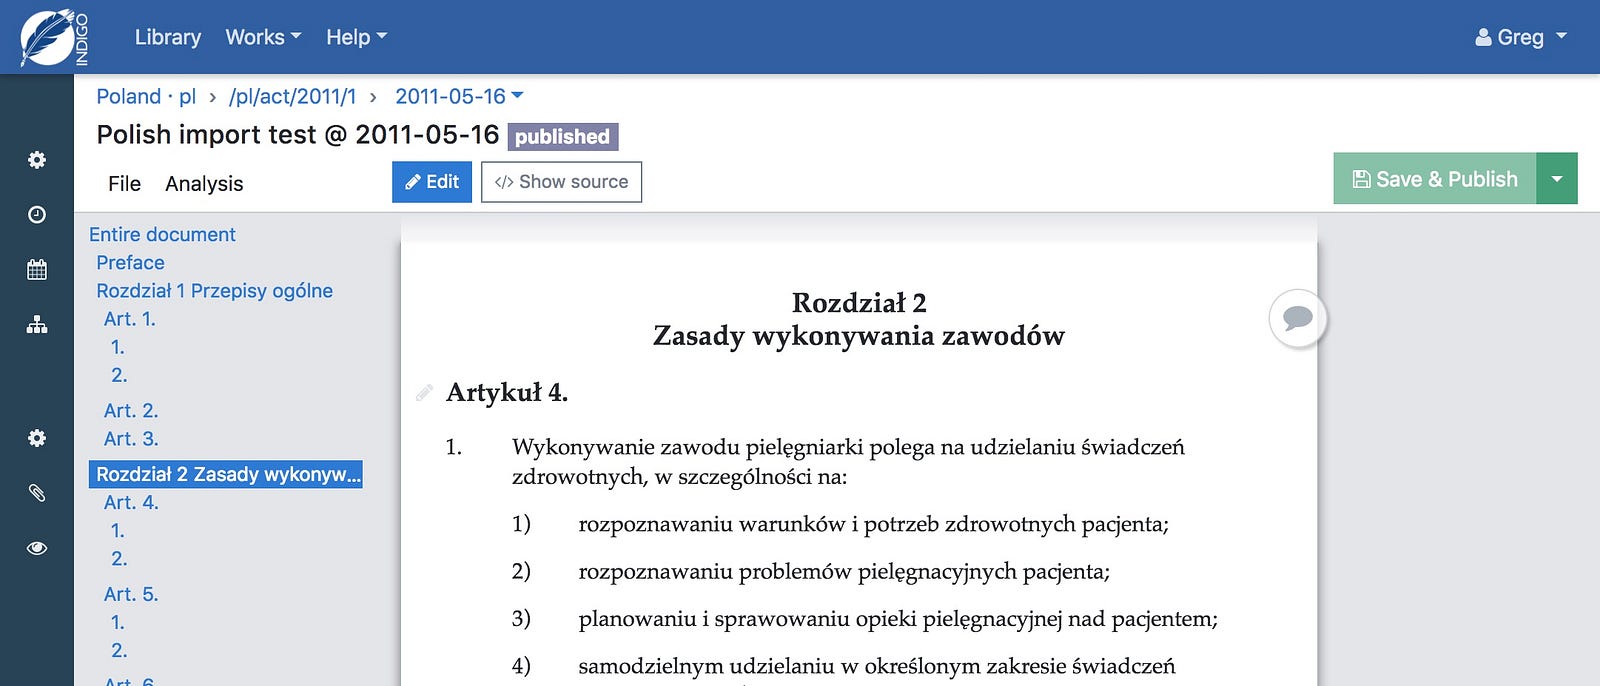Select Art. 5. in the outline
This screenshot has width=1600, height=686.
pyautogui.click(x=131, y=594)
